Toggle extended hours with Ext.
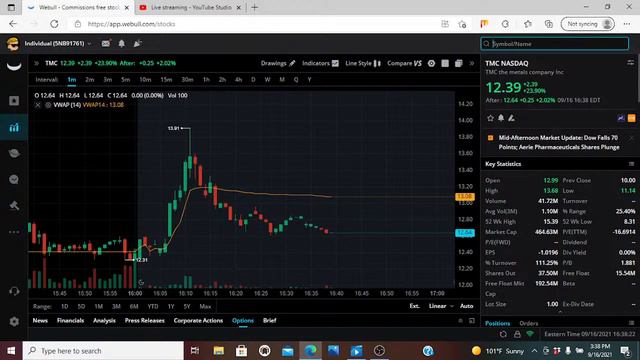The height and width of the screenshot is (360, 640). tap(414, 306)
